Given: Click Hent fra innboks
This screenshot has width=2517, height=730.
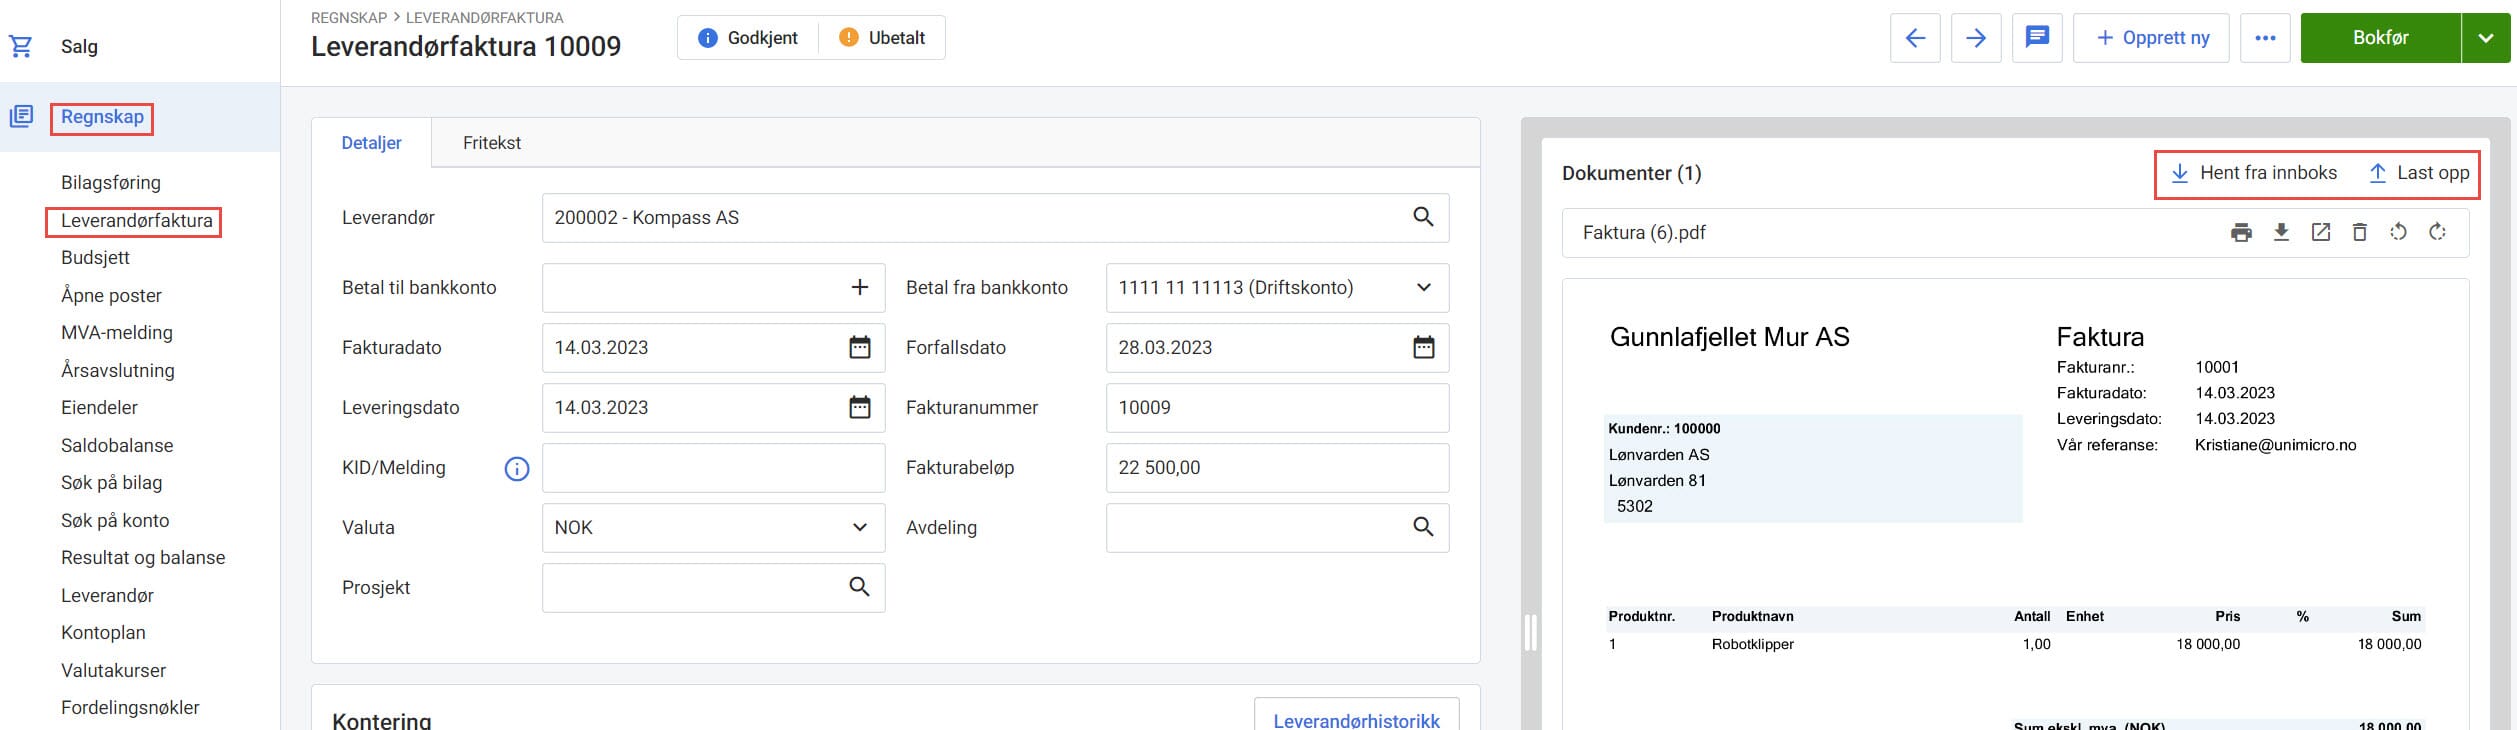Looking at the screenshot, I should pos(2254,173).
